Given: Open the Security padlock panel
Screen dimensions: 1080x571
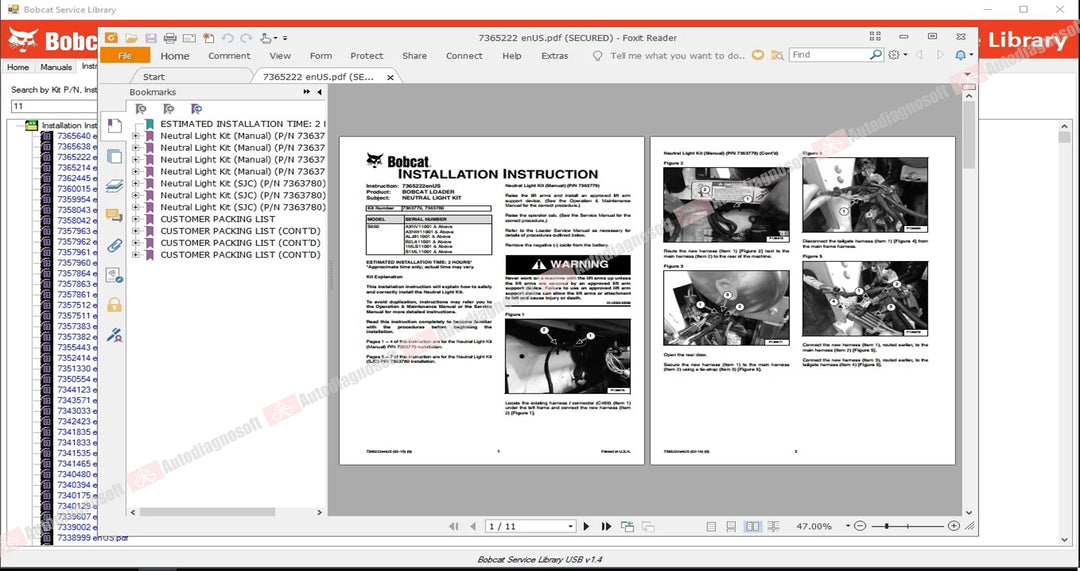Looking at the screenshot, I should point(114,304).
